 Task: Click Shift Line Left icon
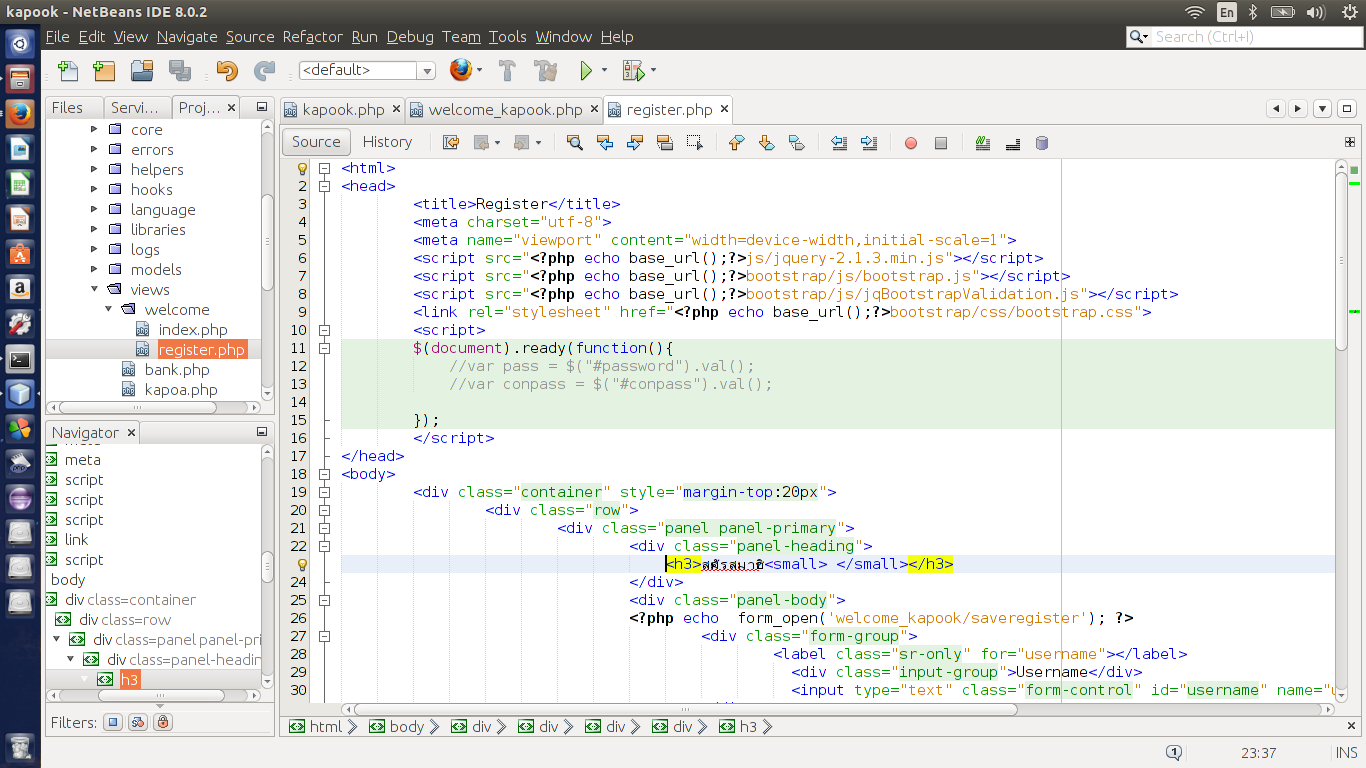tap(839, 143)
